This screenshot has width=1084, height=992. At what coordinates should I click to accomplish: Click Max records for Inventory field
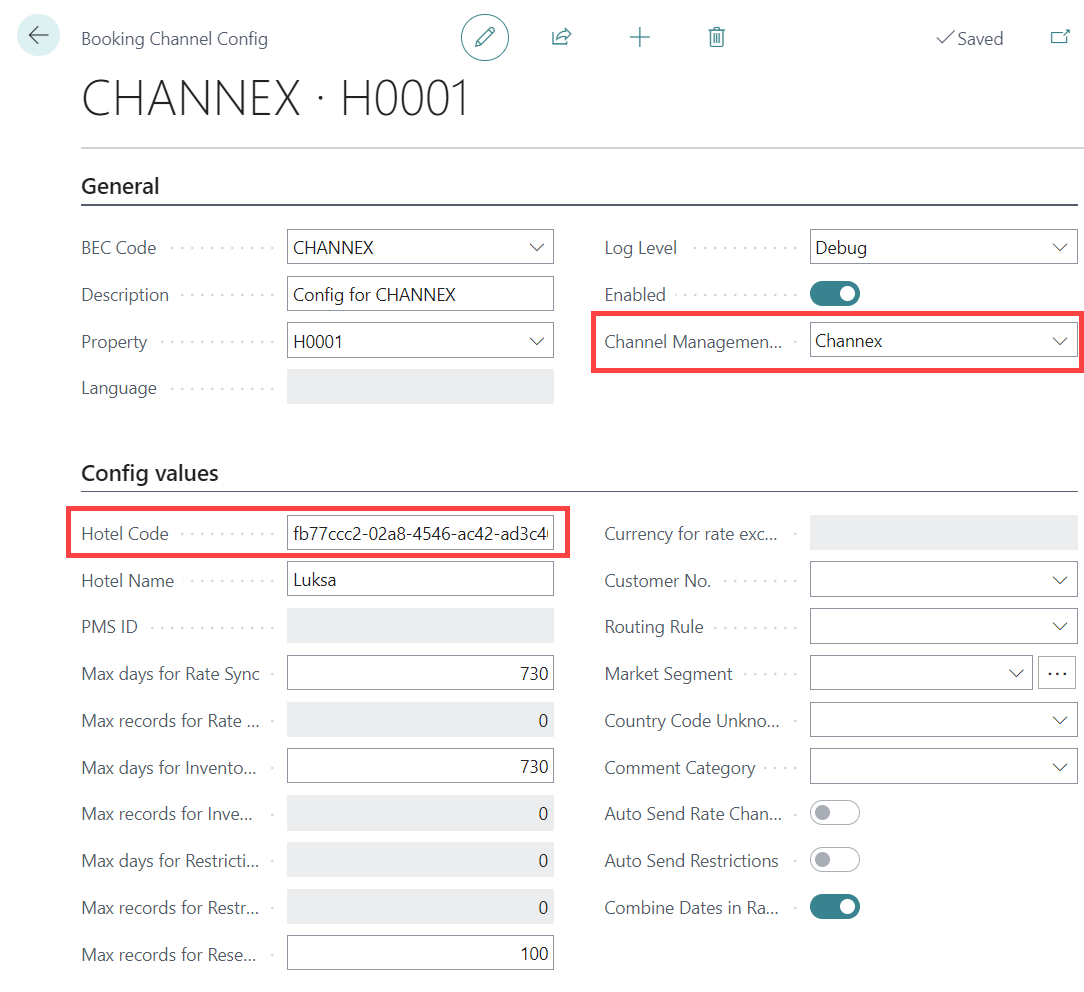click(420, 813)
